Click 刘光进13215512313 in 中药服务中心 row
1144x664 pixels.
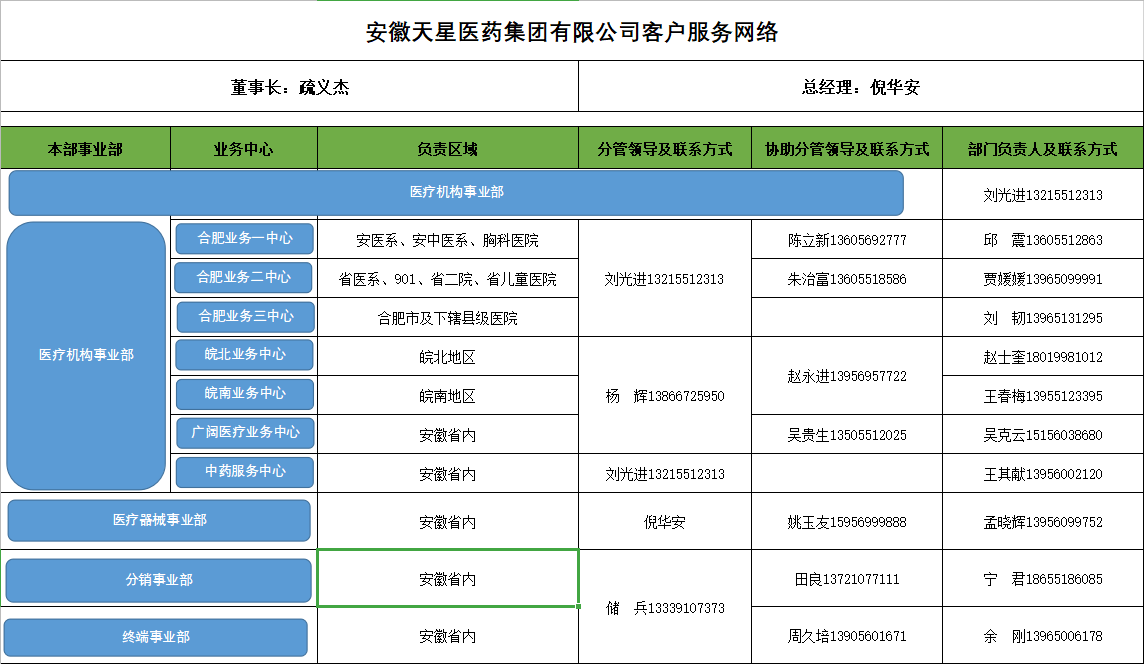(665, 474)
